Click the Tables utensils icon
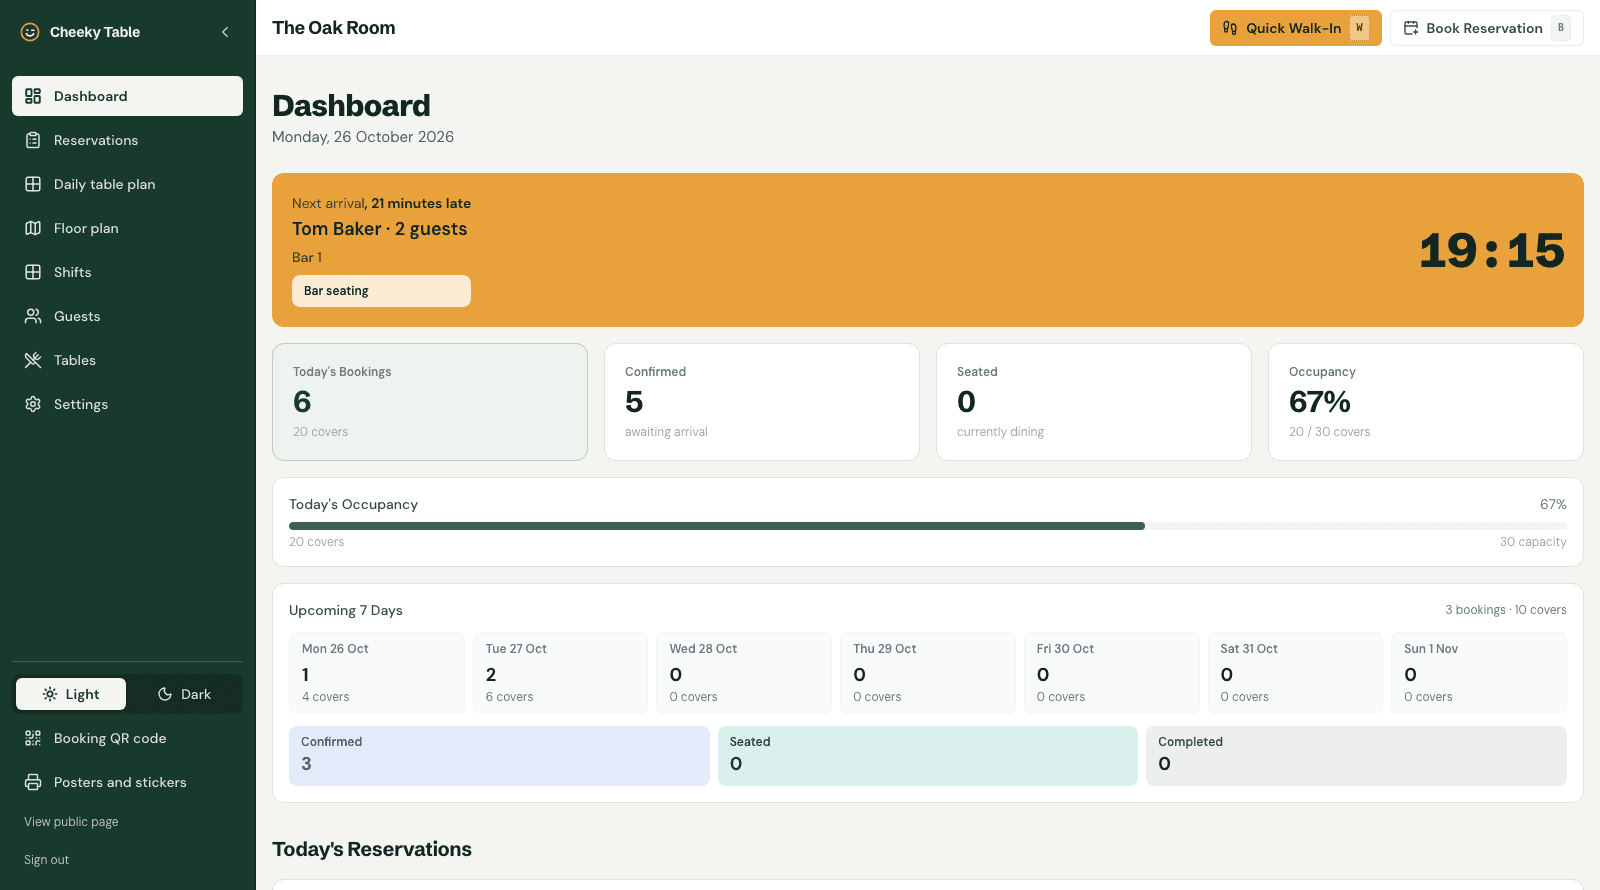Screen dimensions: 1600x890 pyautogui.click(x=33, y=360)
